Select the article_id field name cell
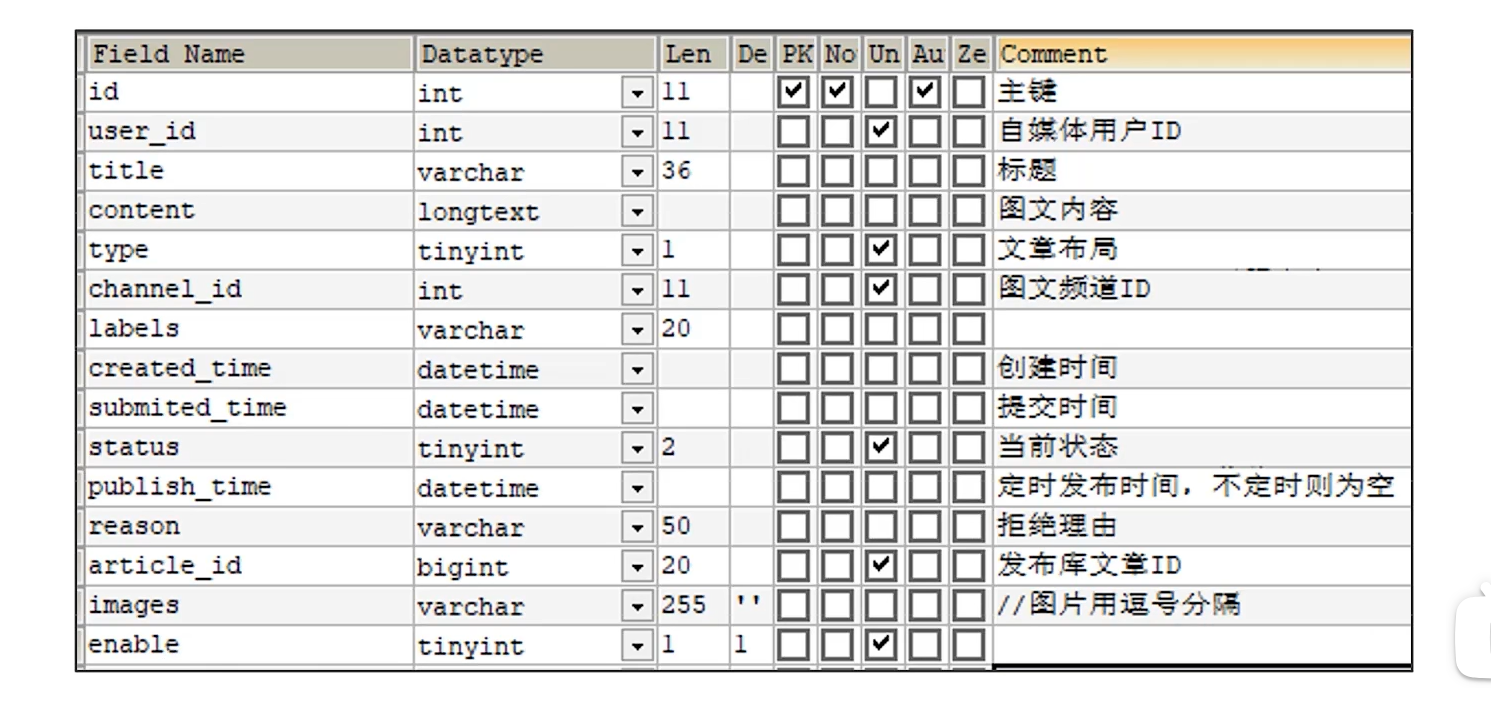This screenshot has height=720, width=1491. pos(249,566)
